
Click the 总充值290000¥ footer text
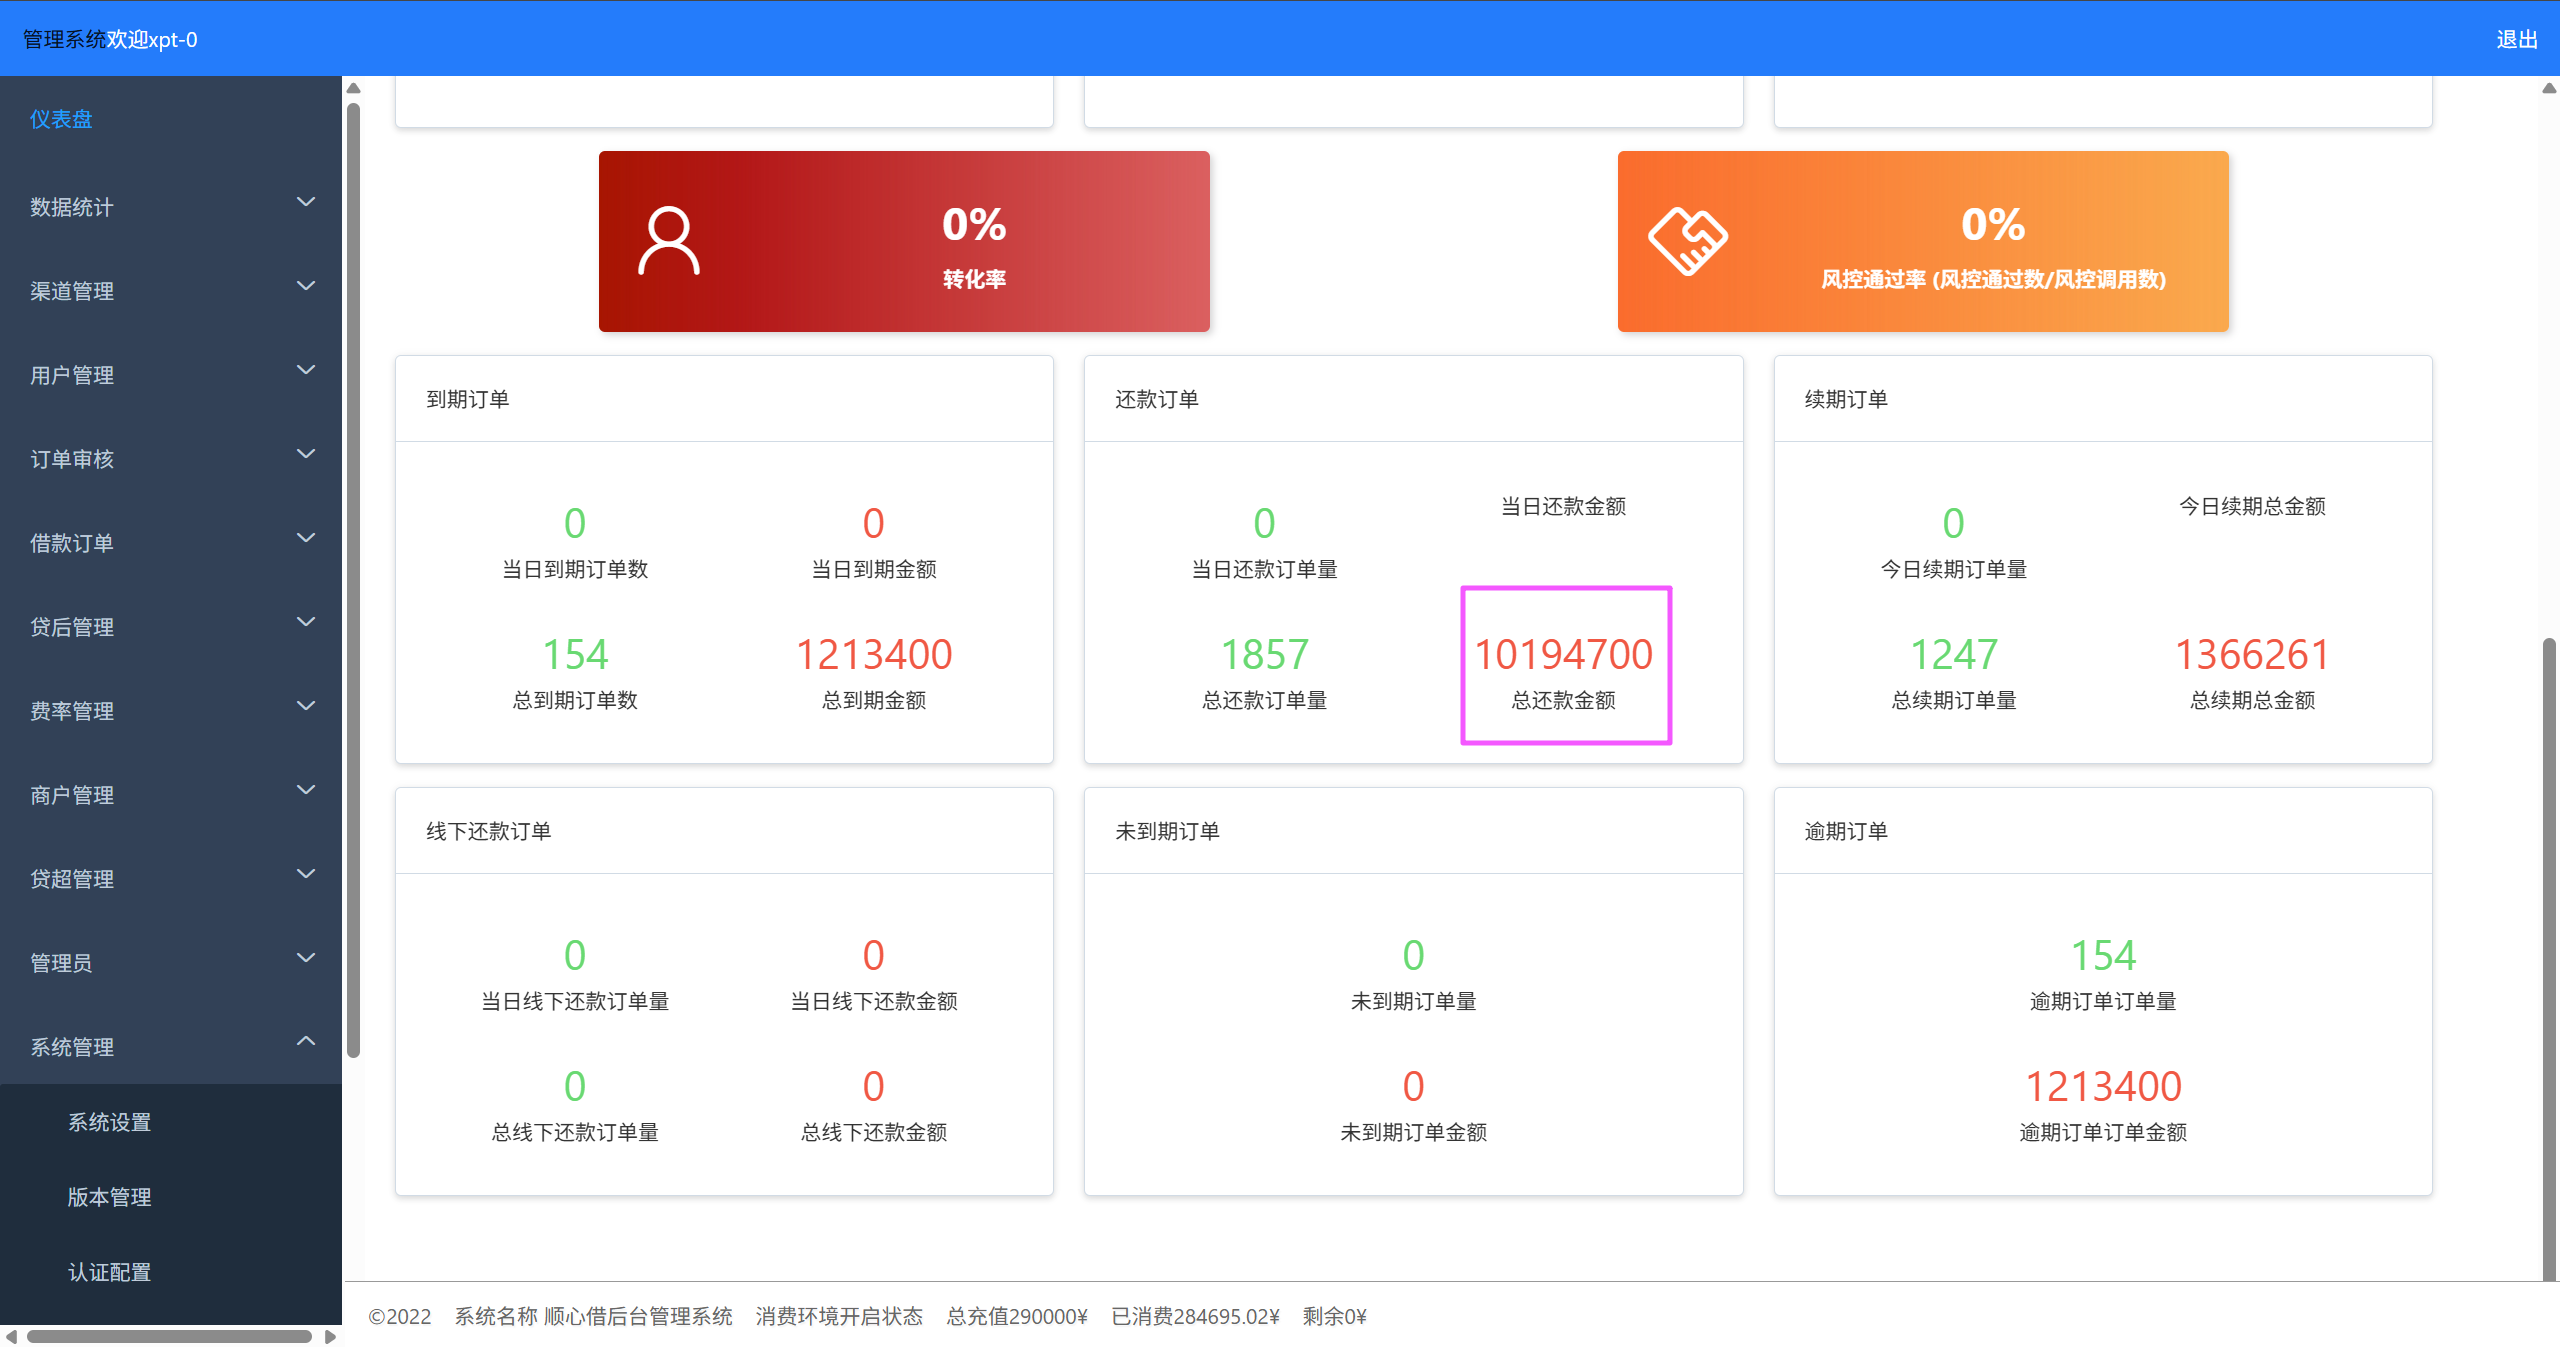coord(1017,1316)
